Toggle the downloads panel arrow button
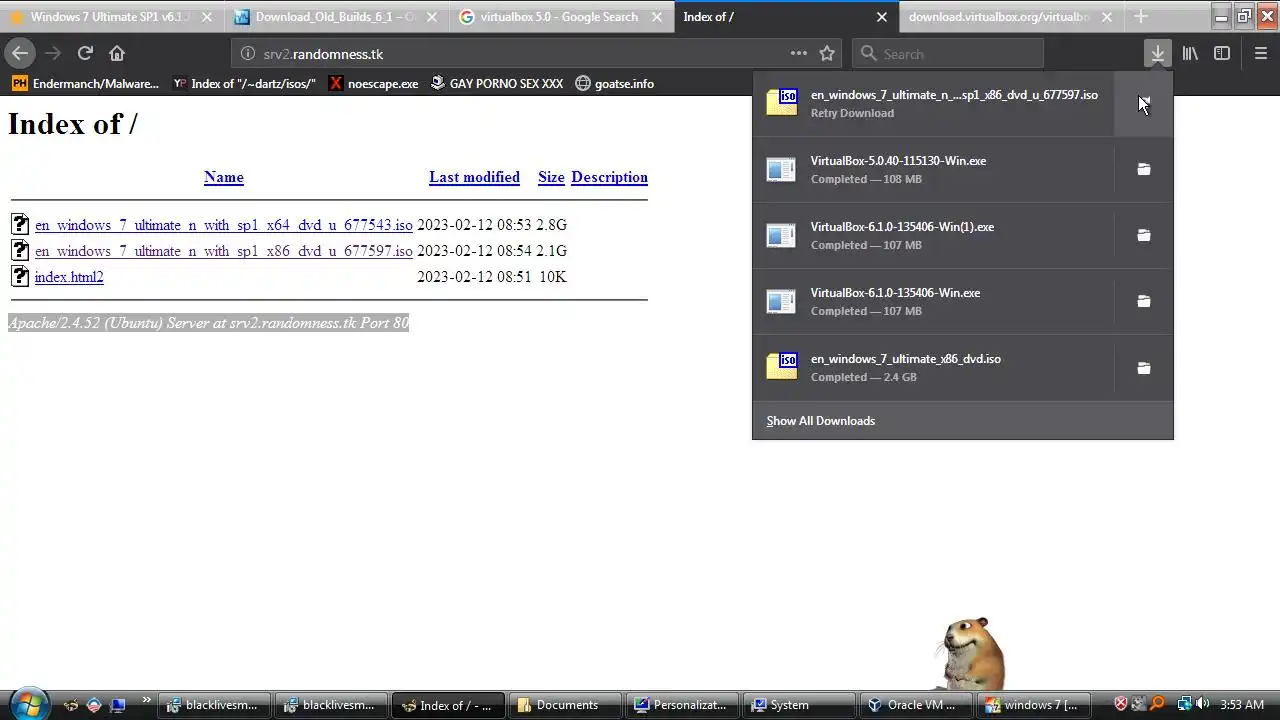Screen dimensions: 1280x720 pyautogui.click(x=1157, y=54)
